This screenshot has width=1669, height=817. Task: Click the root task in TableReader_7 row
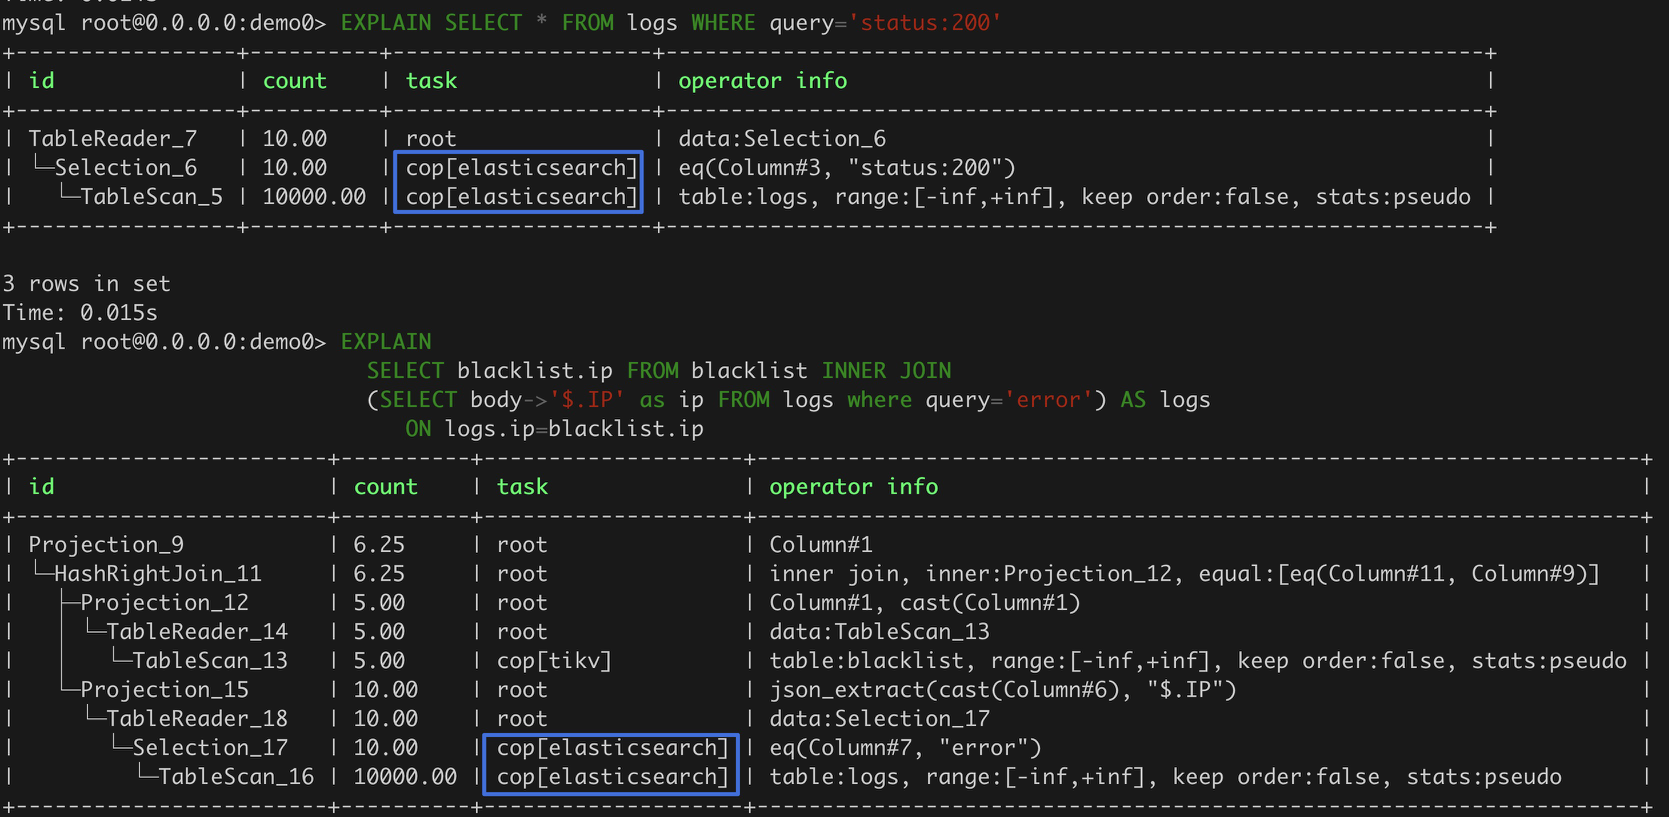tap(431, 139)
